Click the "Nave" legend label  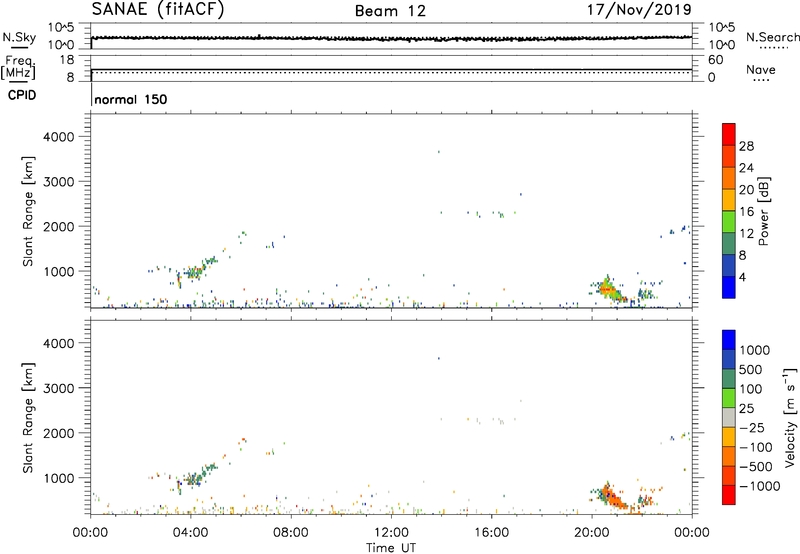[x=761, y=69]
